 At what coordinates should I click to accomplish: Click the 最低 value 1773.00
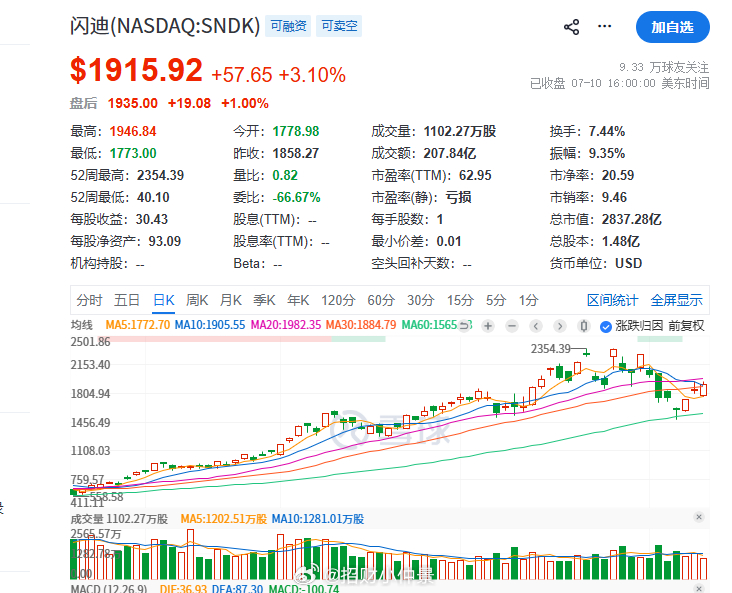pyautogui.click(x=133, y=154)
